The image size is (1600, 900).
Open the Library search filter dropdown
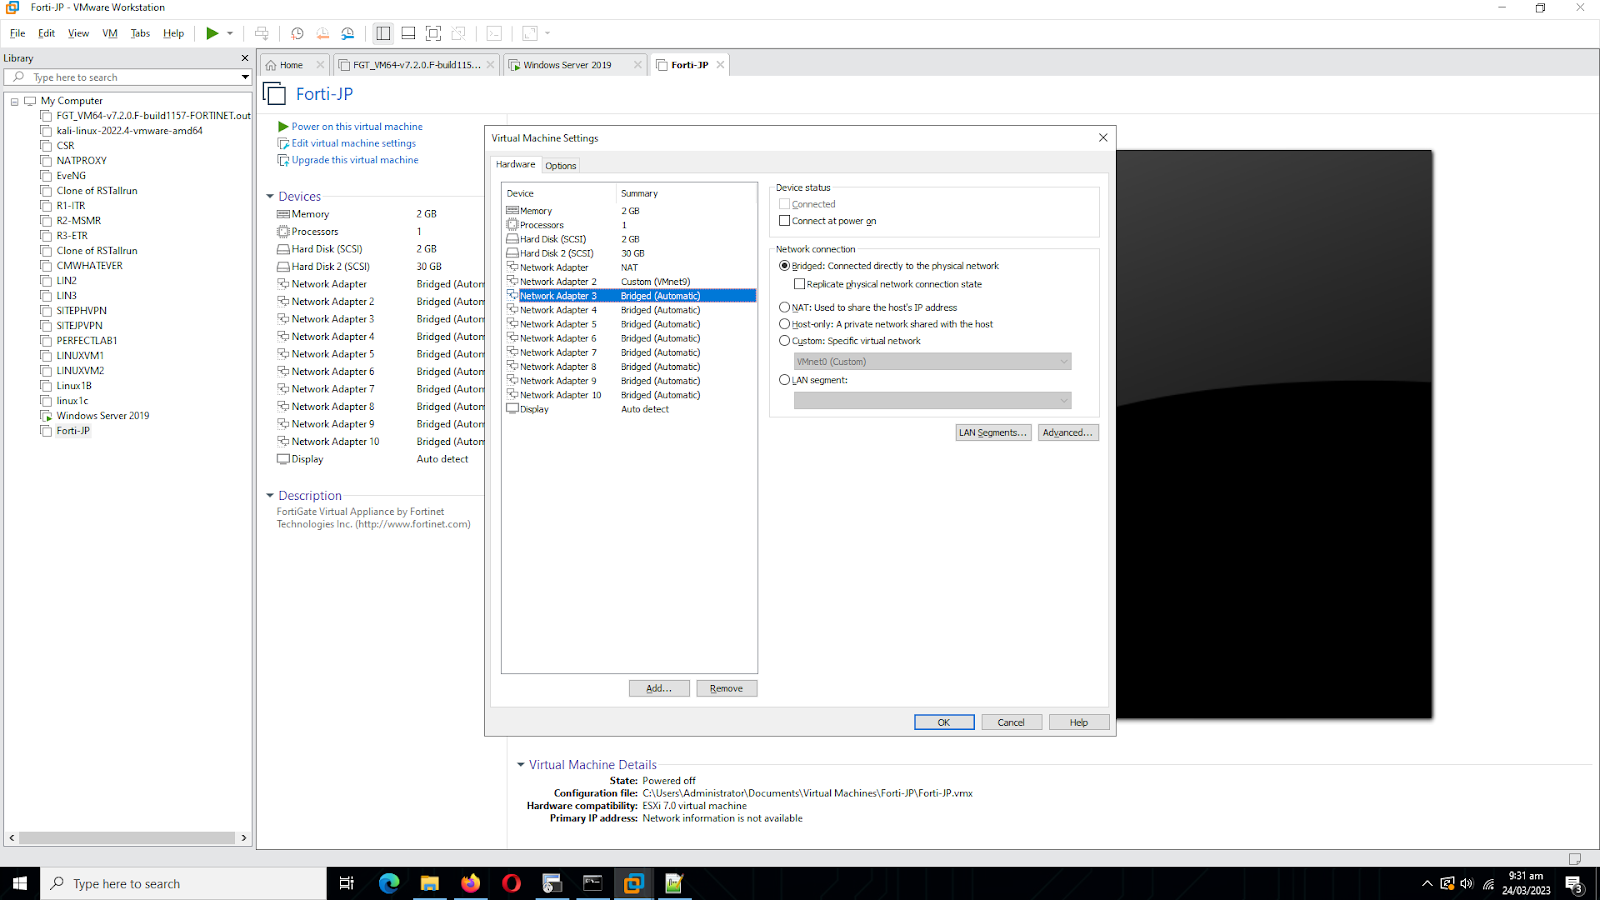(x=244, y=77)
